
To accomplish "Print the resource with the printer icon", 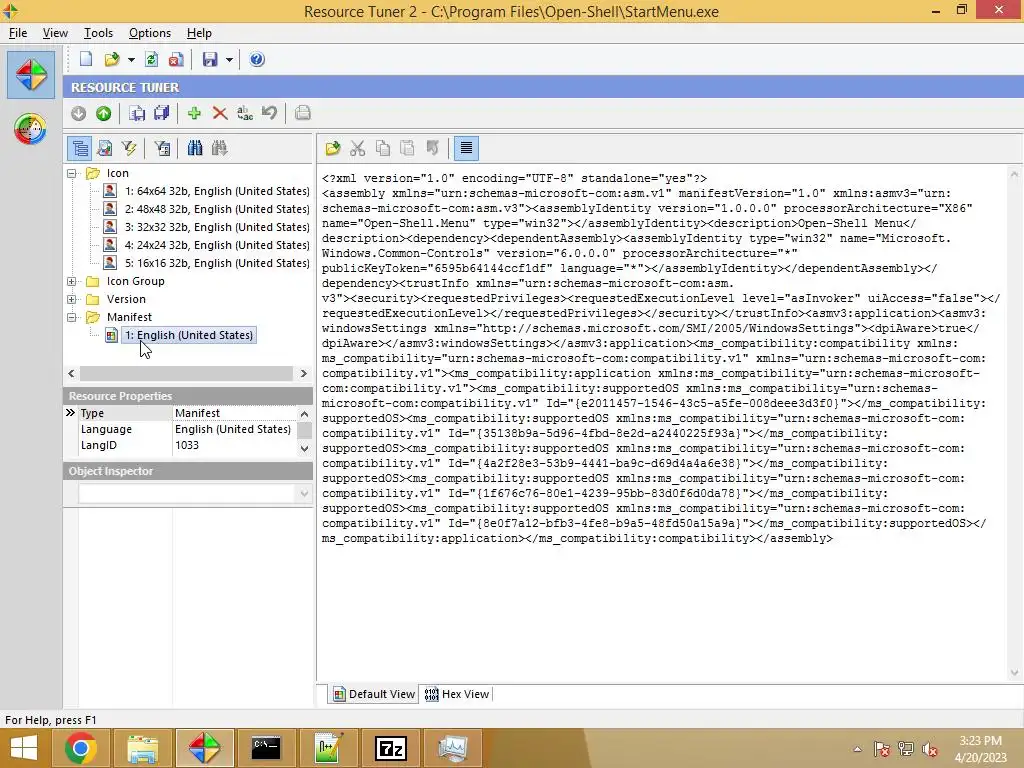I will pos(302,114).
